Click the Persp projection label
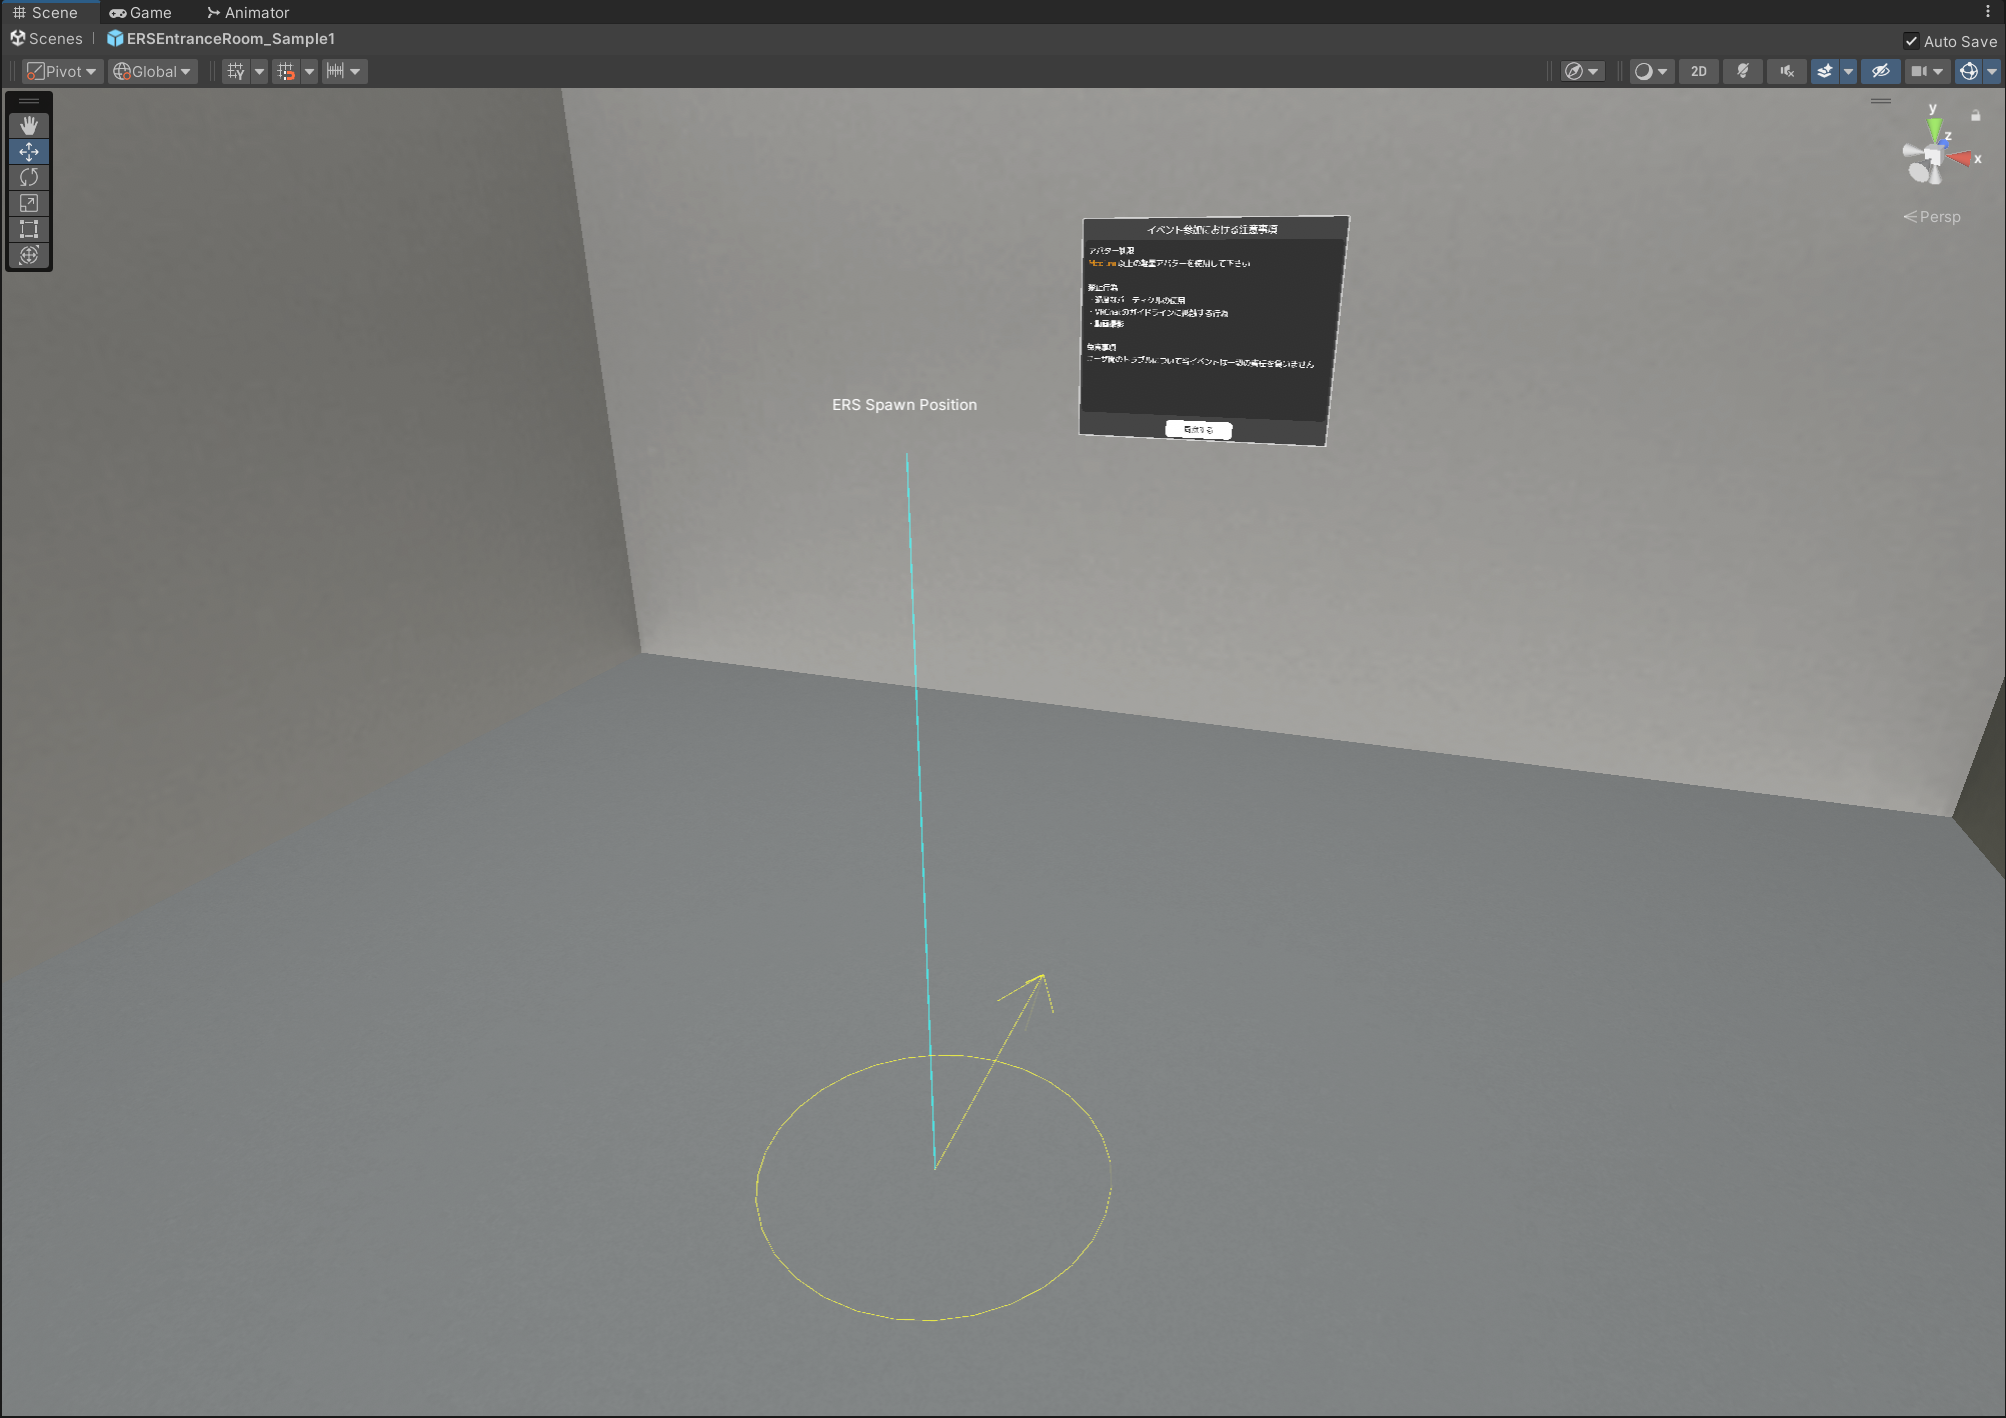Screen dimensions: 2006x1418 (1938, 216)
